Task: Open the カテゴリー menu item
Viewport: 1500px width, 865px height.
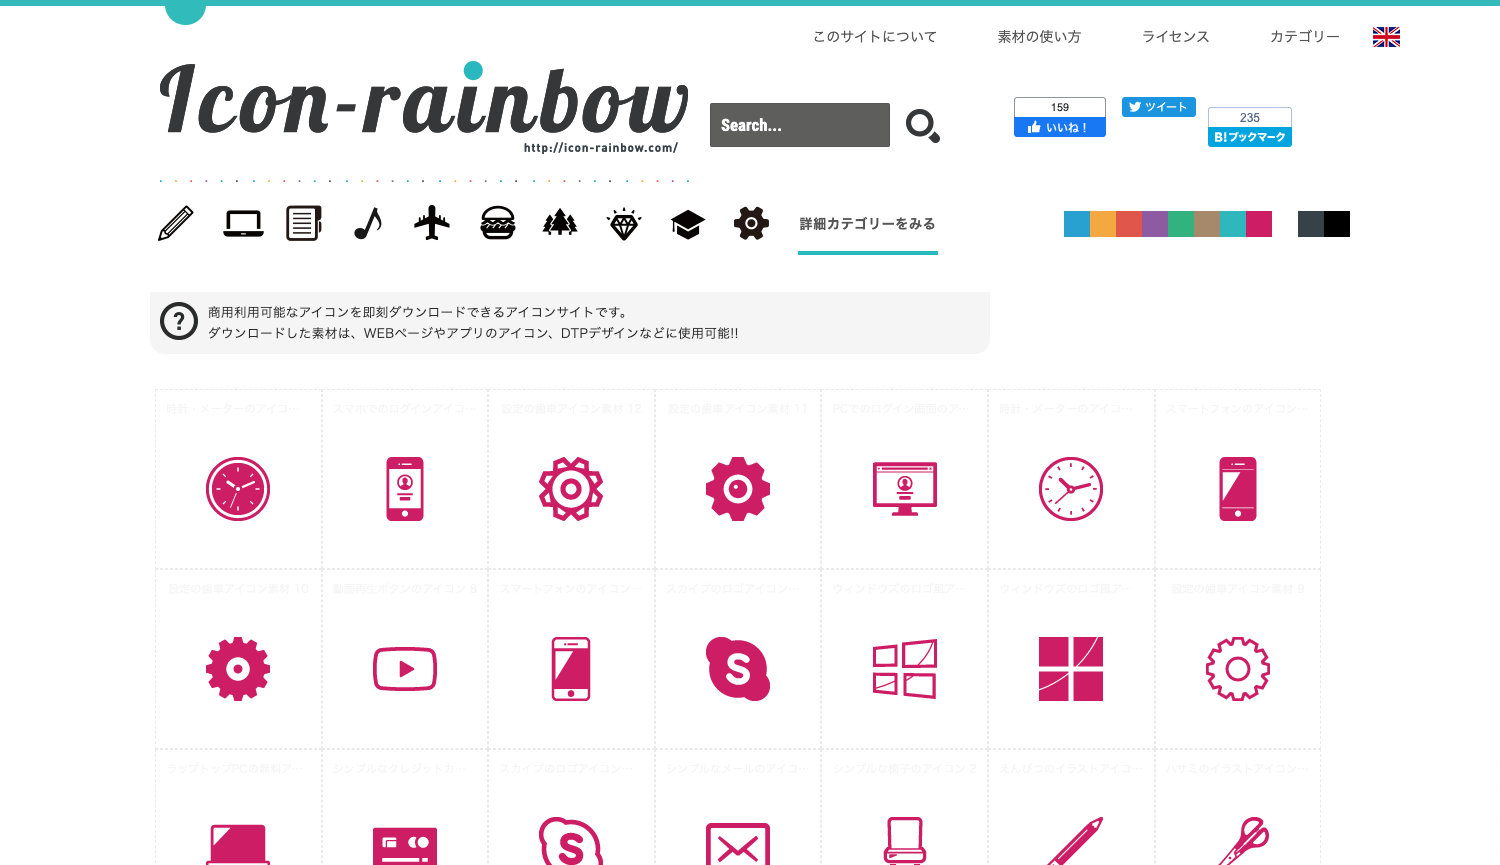Action: coord(1305,37)
